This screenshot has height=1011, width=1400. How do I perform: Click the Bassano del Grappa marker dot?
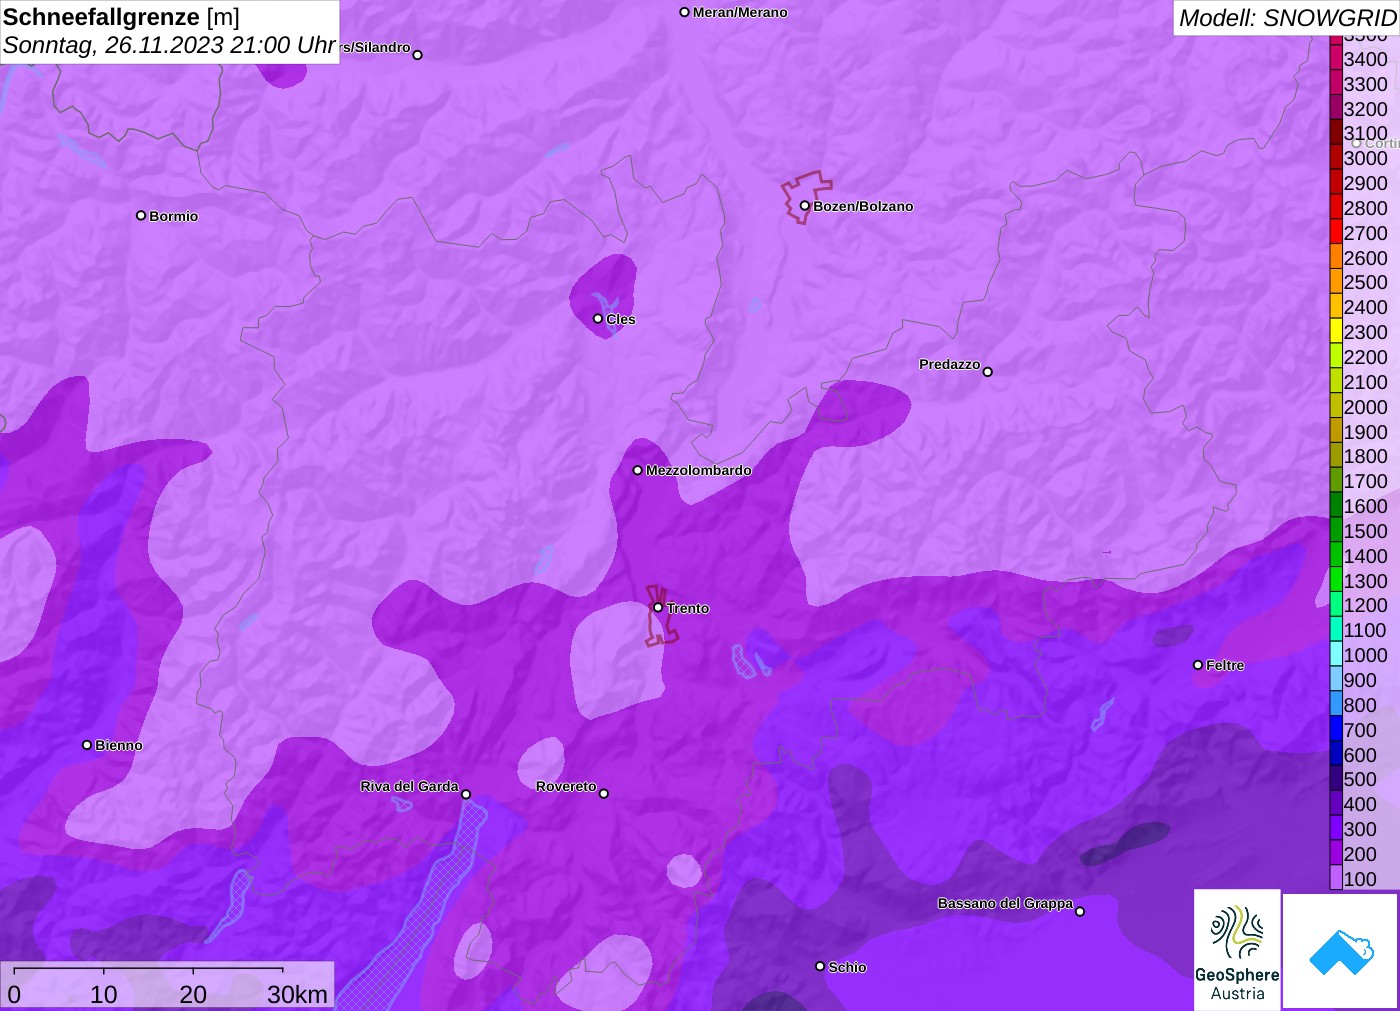(x=1080, y=911)
